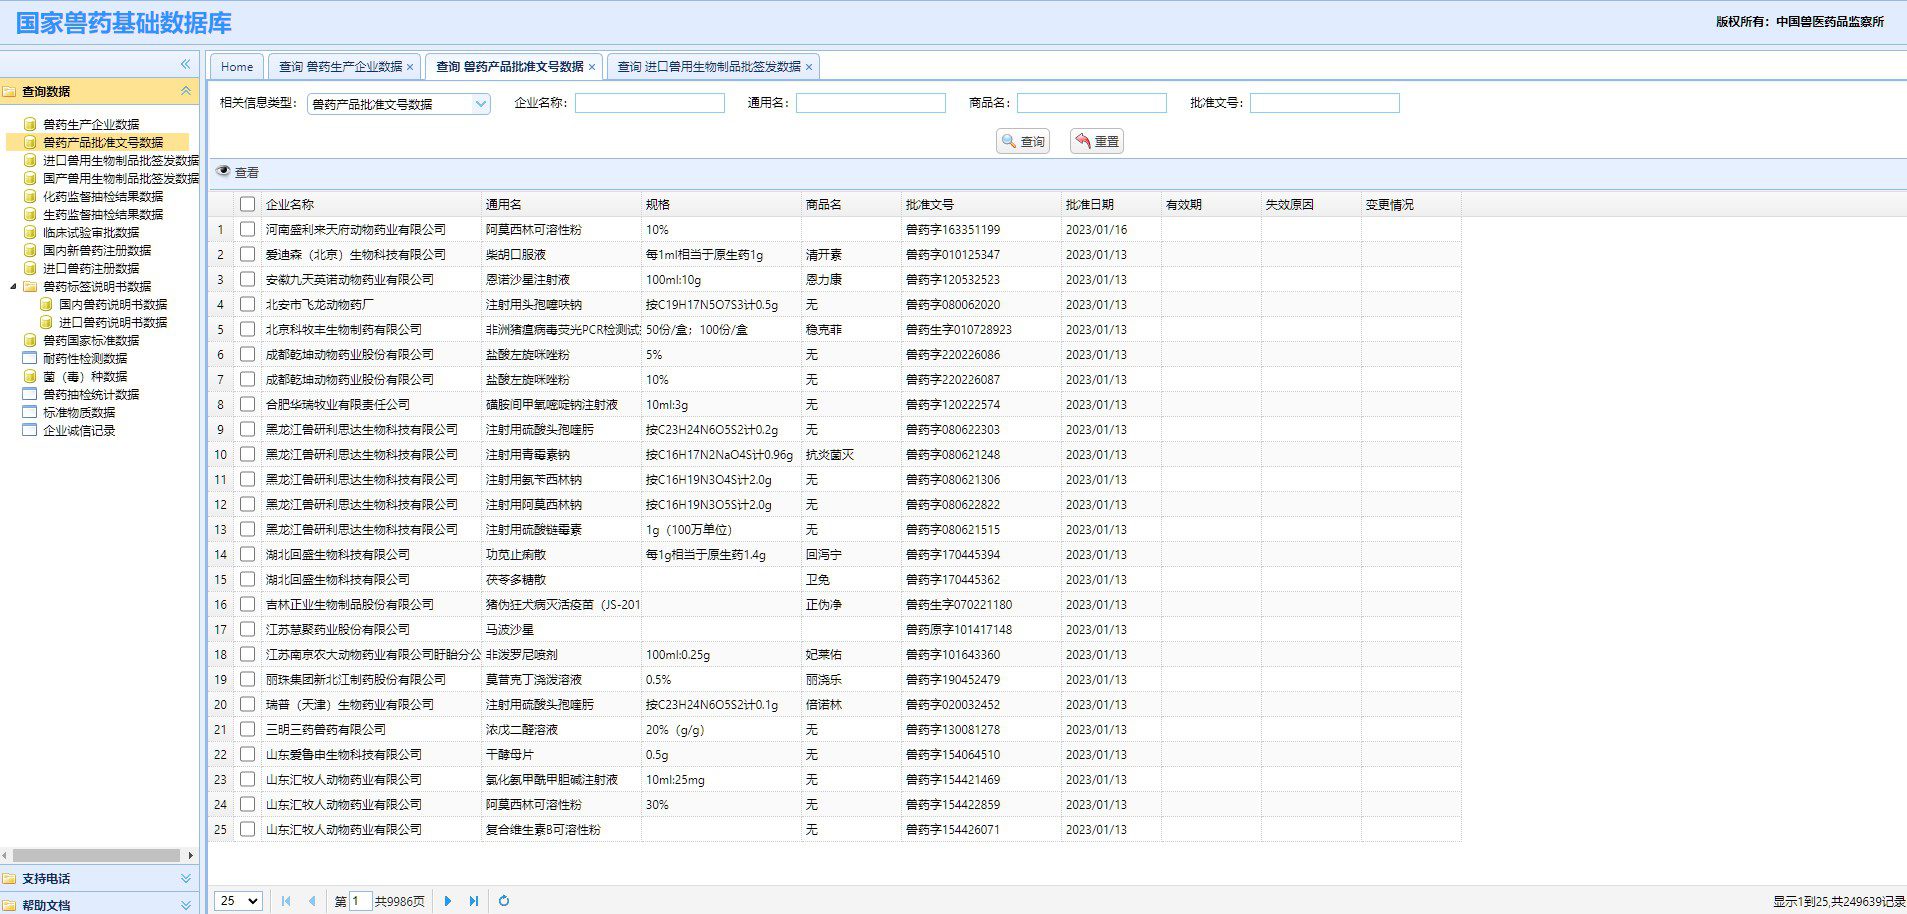Switch to 查询 兽药生产企业数据 tab
The width and height of the screenshot is (1907, 914).
click(x=340, y=67)
